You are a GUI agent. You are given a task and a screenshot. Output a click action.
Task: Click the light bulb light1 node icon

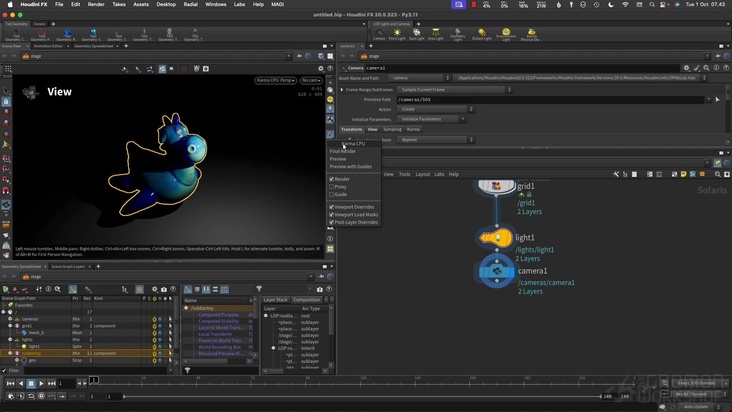(496, 238)
